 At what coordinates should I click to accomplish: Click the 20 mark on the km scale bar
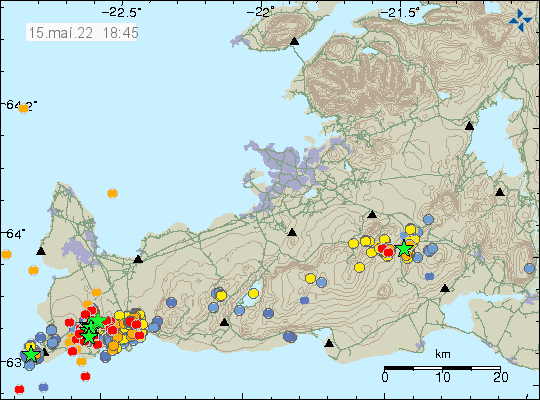tap(500, 377)
